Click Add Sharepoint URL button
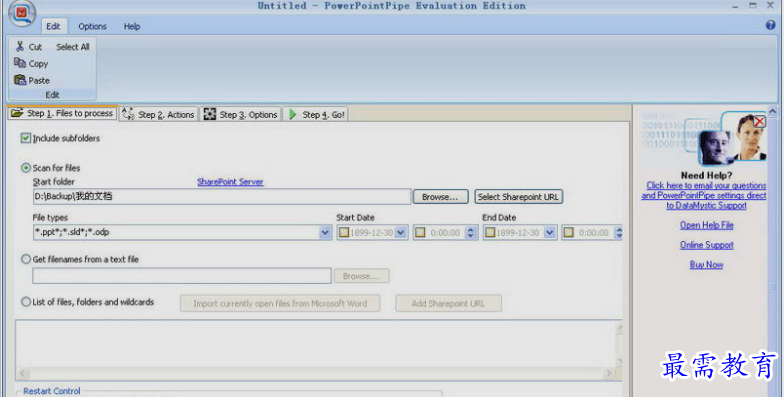The image size is (784, 397). click(x=448, y=304)
